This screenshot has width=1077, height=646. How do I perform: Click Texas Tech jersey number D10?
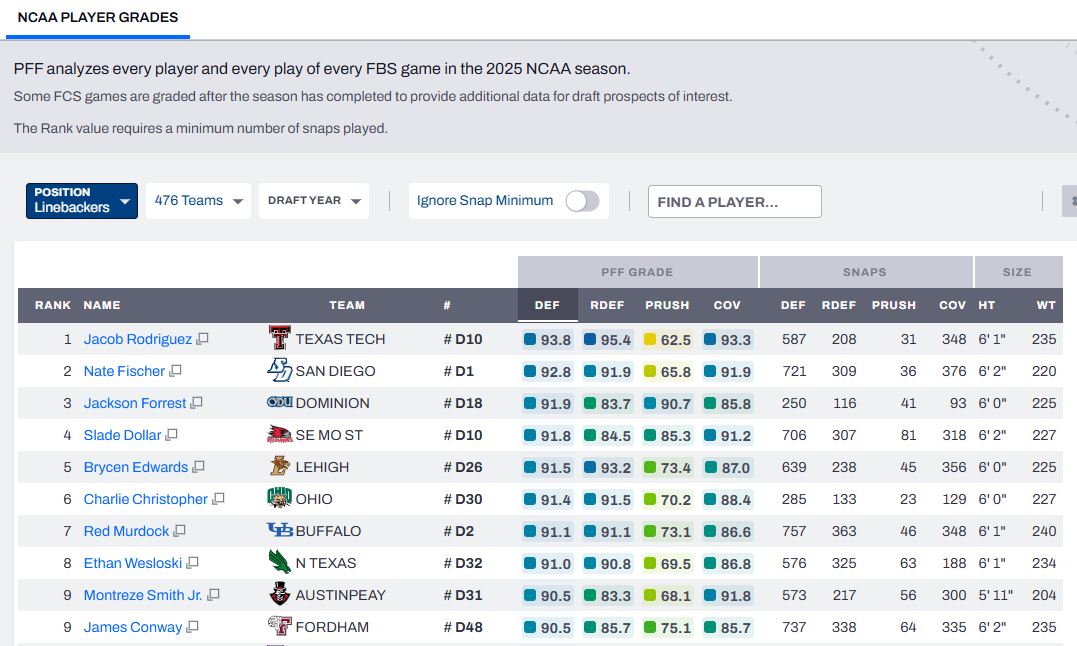(463, 338)
